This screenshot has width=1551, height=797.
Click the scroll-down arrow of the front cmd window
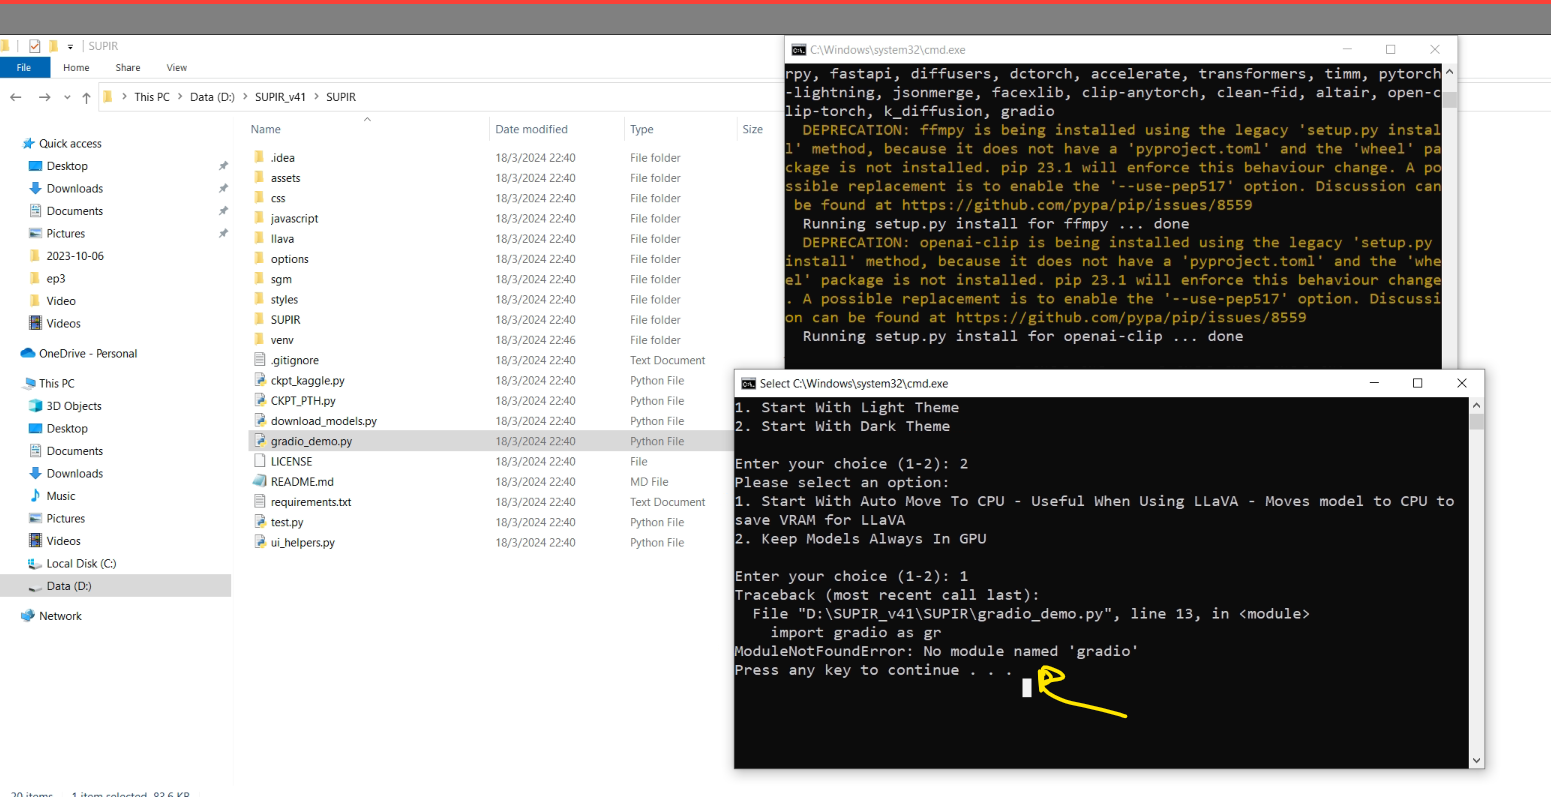click(x=1477, y=761)
